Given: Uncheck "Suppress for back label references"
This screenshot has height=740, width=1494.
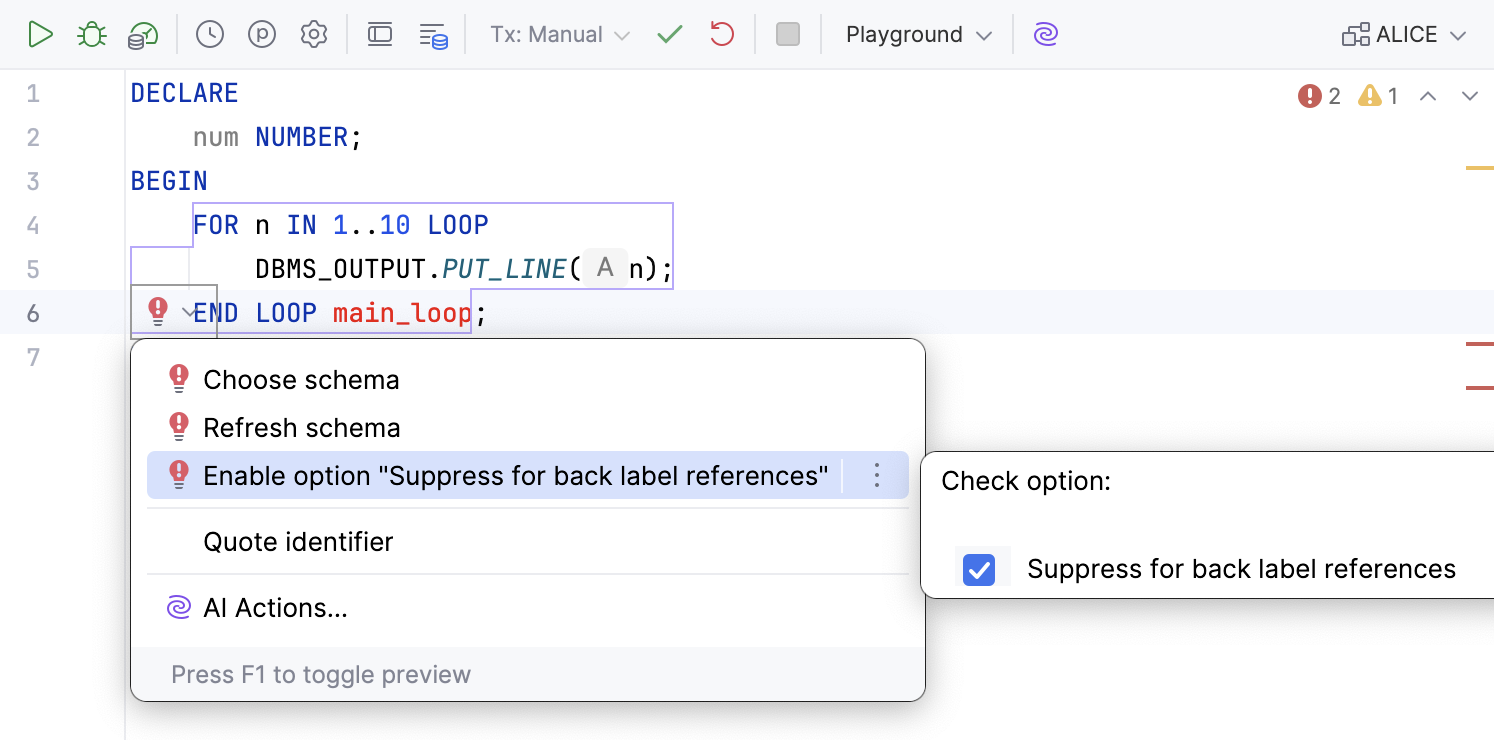Looking at the screenshot, I should pyautogui.click(x=980, y=568).
